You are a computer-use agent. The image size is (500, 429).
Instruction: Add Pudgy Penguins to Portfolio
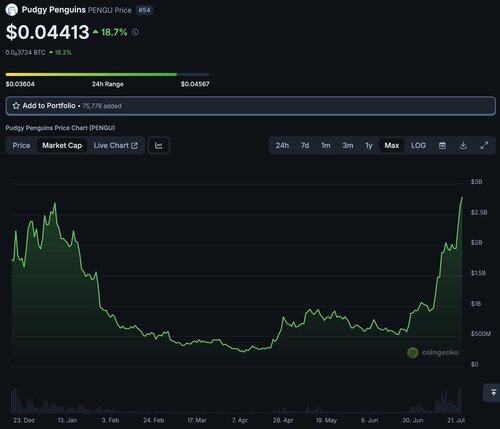point(250,106)
